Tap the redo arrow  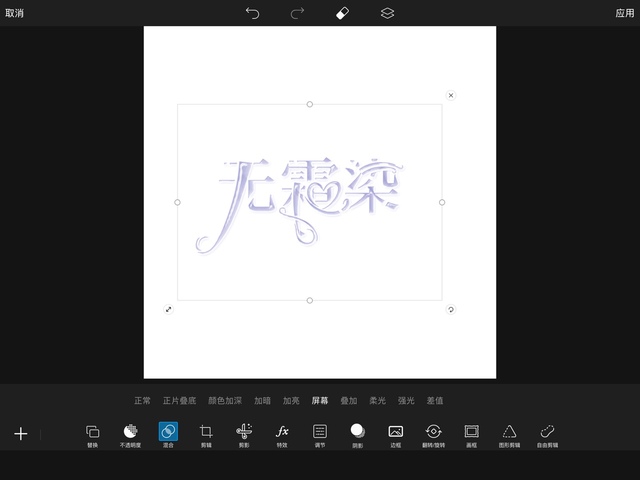[x=297, y=13]
